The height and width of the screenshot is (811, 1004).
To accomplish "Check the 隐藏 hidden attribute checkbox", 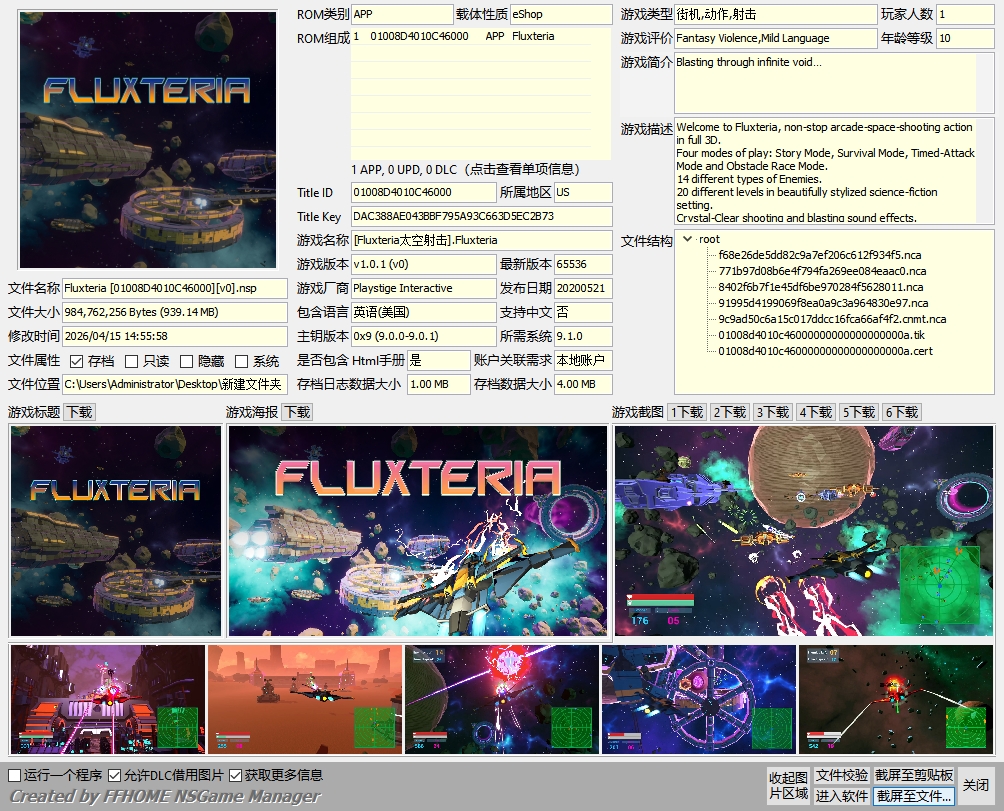I will pyautogui.click(x=186, y=361).
